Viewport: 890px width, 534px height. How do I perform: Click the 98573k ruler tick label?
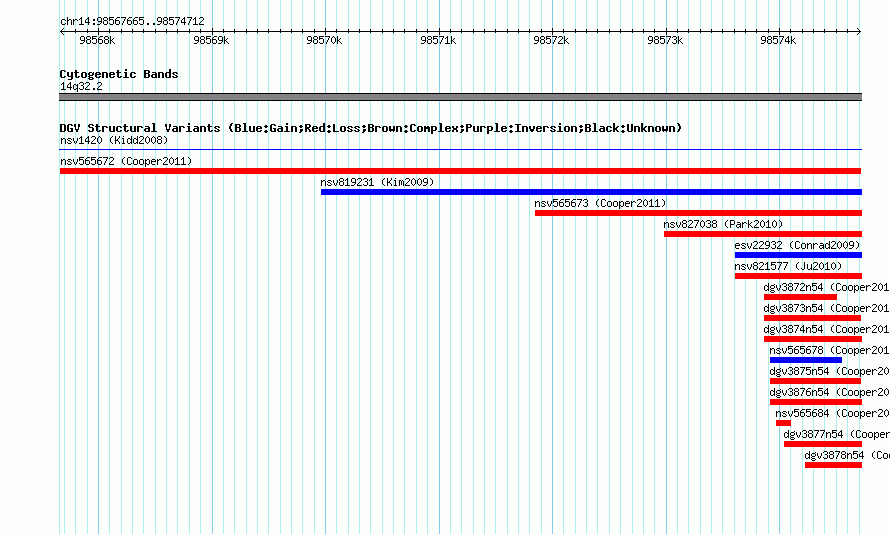665,40
